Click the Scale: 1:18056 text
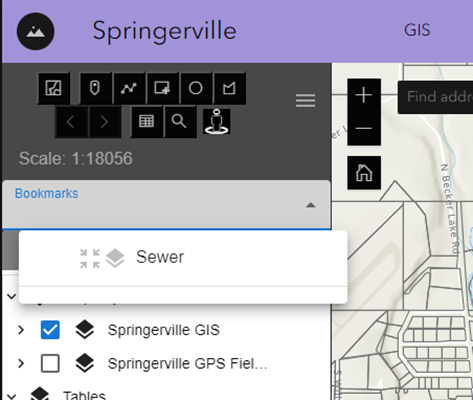 pyautogui.click(x=76, y=158)
